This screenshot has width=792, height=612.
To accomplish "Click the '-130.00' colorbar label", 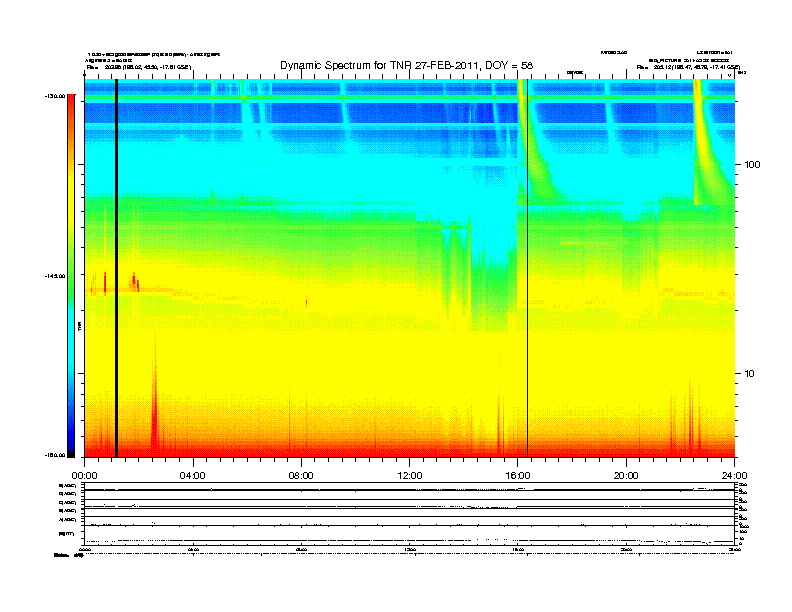I will [55, 96].
